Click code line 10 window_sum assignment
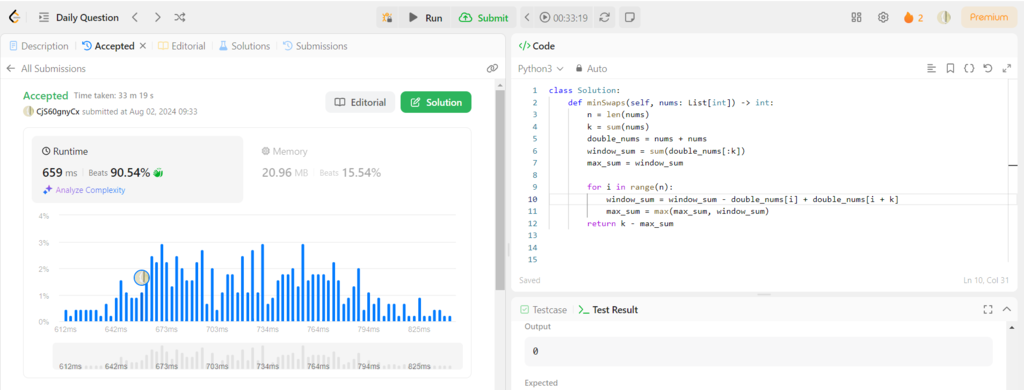 pyautogui.click(x=752, y=199)
